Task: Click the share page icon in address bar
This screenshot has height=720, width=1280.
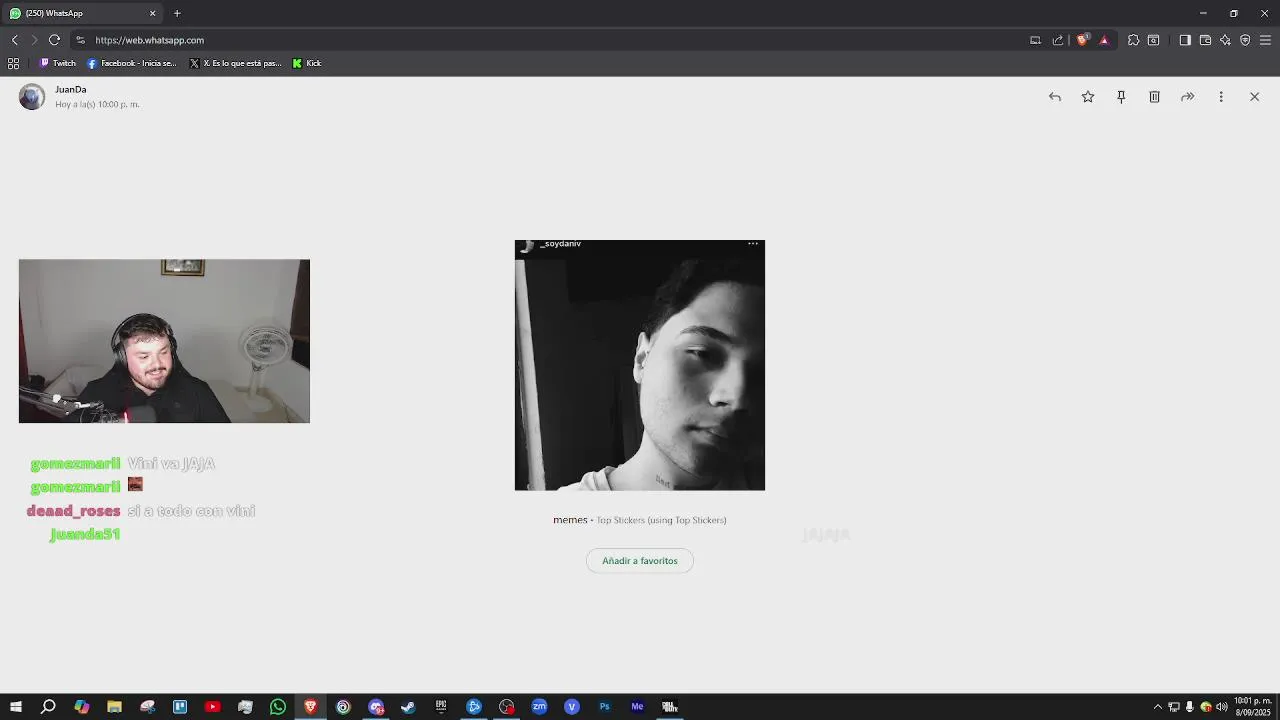Action: pos(1058,40)
